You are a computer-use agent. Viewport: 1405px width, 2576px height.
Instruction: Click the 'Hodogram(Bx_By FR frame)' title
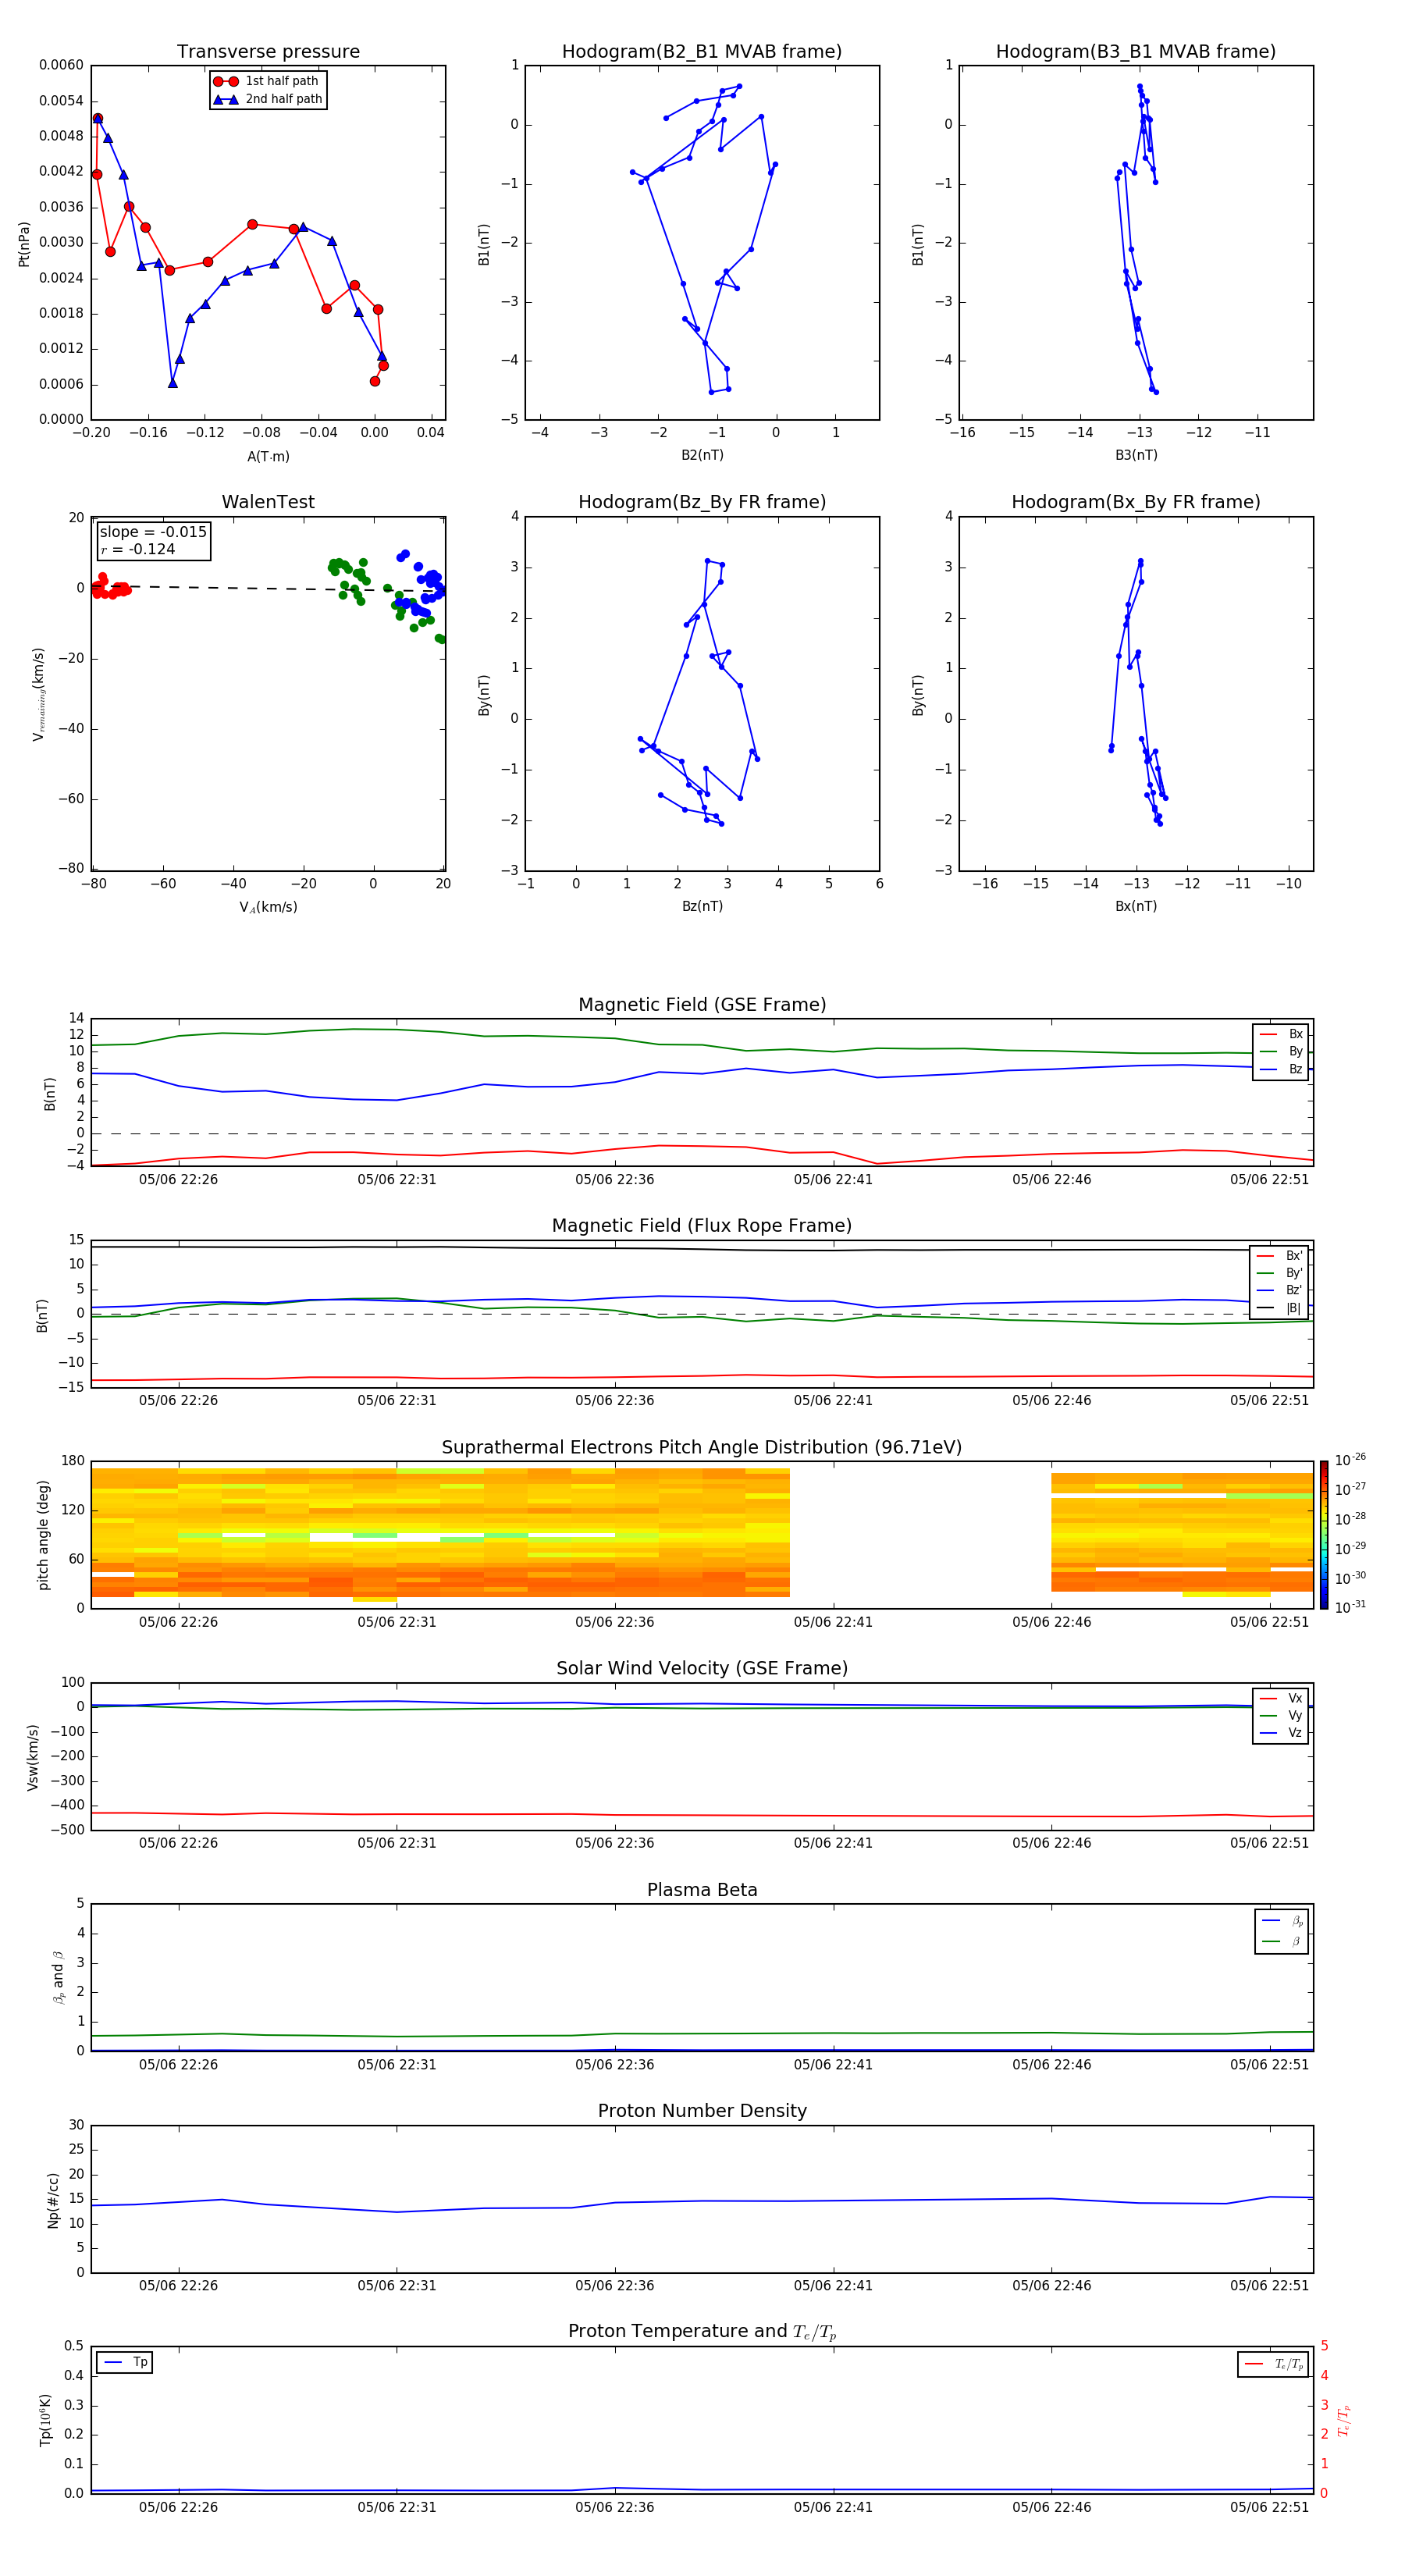(1136, 502)
